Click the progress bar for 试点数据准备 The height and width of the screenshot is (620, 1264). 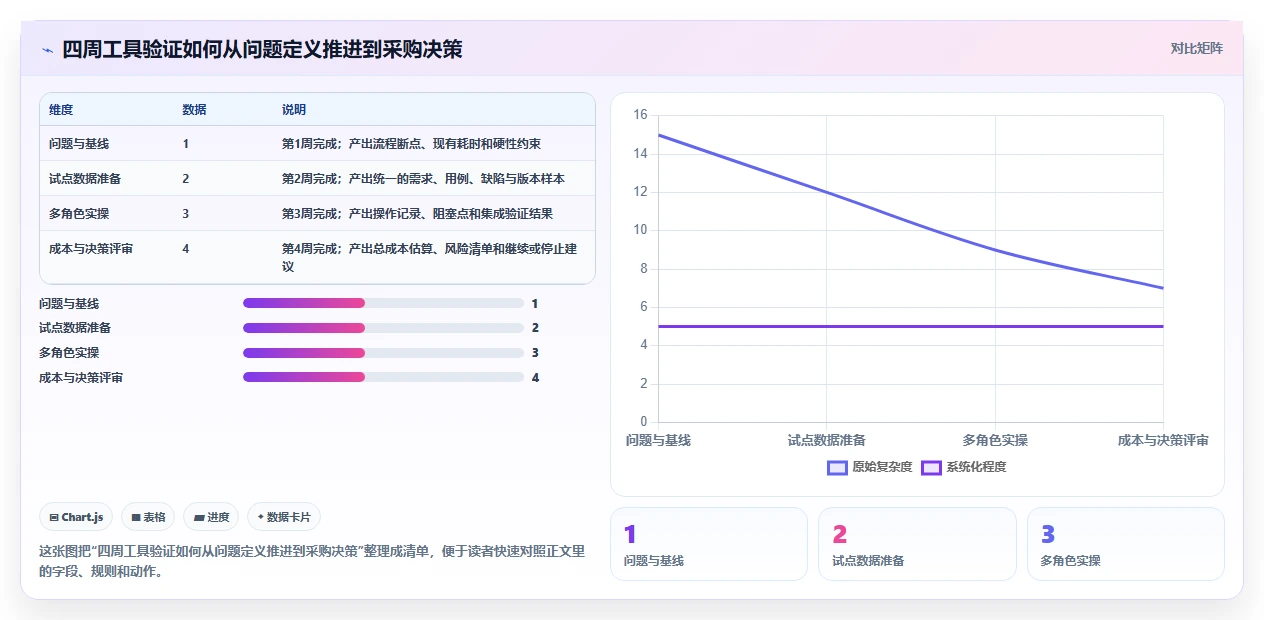click(x=383, y=328)
